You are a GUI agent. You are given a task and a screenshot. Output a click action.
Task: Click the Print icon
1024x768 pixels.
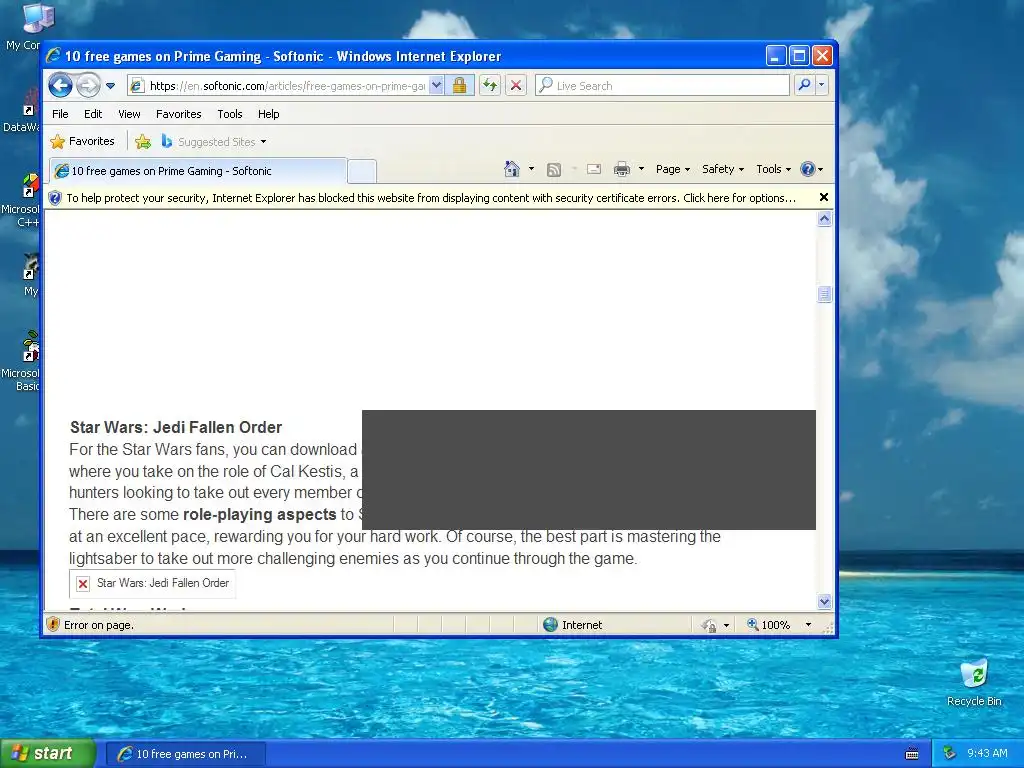click(622, 169)
